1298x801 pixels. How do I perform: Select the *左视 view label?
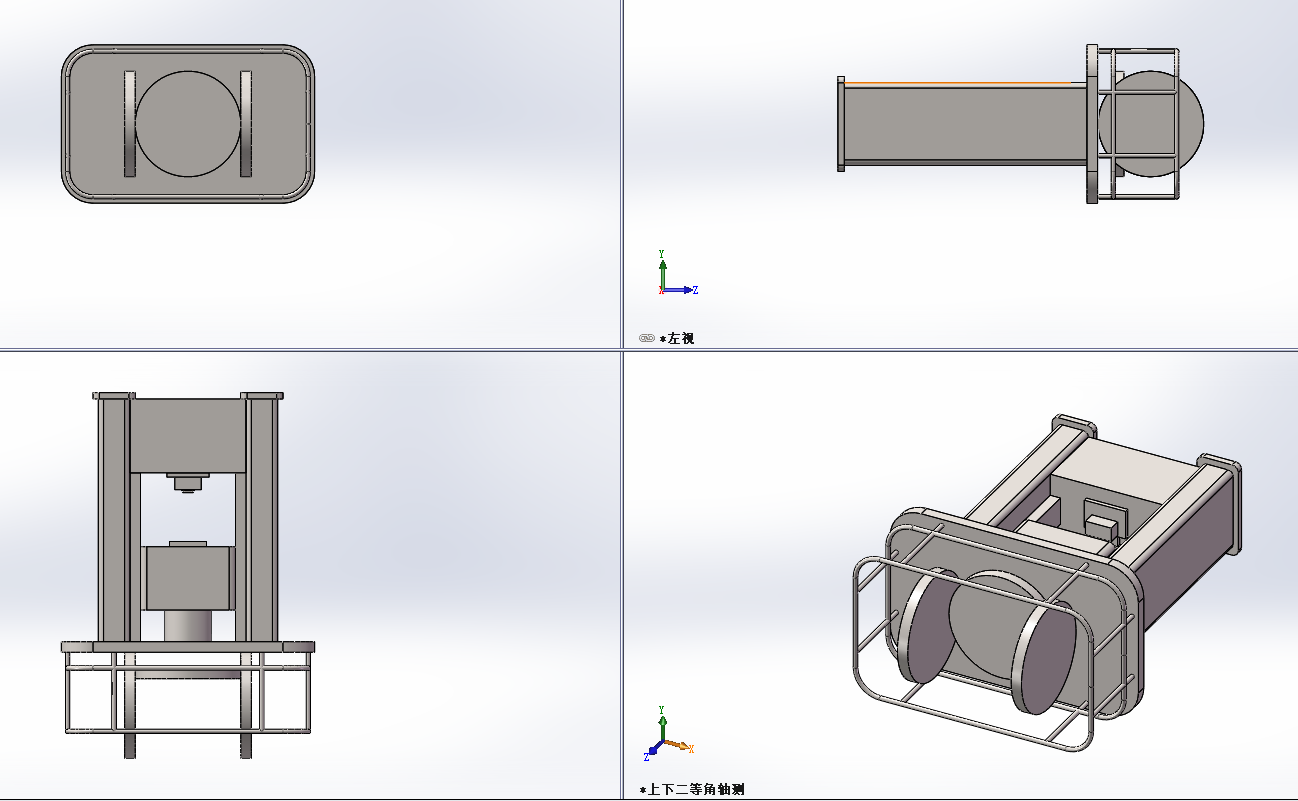pos(677,338)
